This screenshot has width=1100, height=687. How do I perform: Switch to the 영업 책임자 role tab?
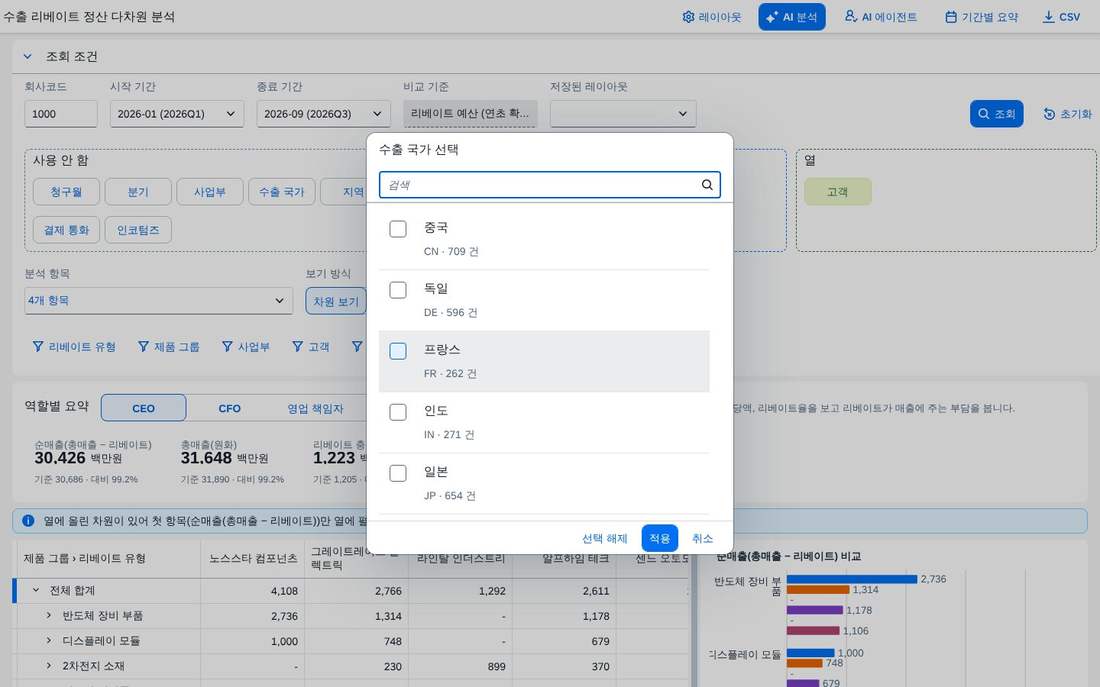tap(316, 408)
